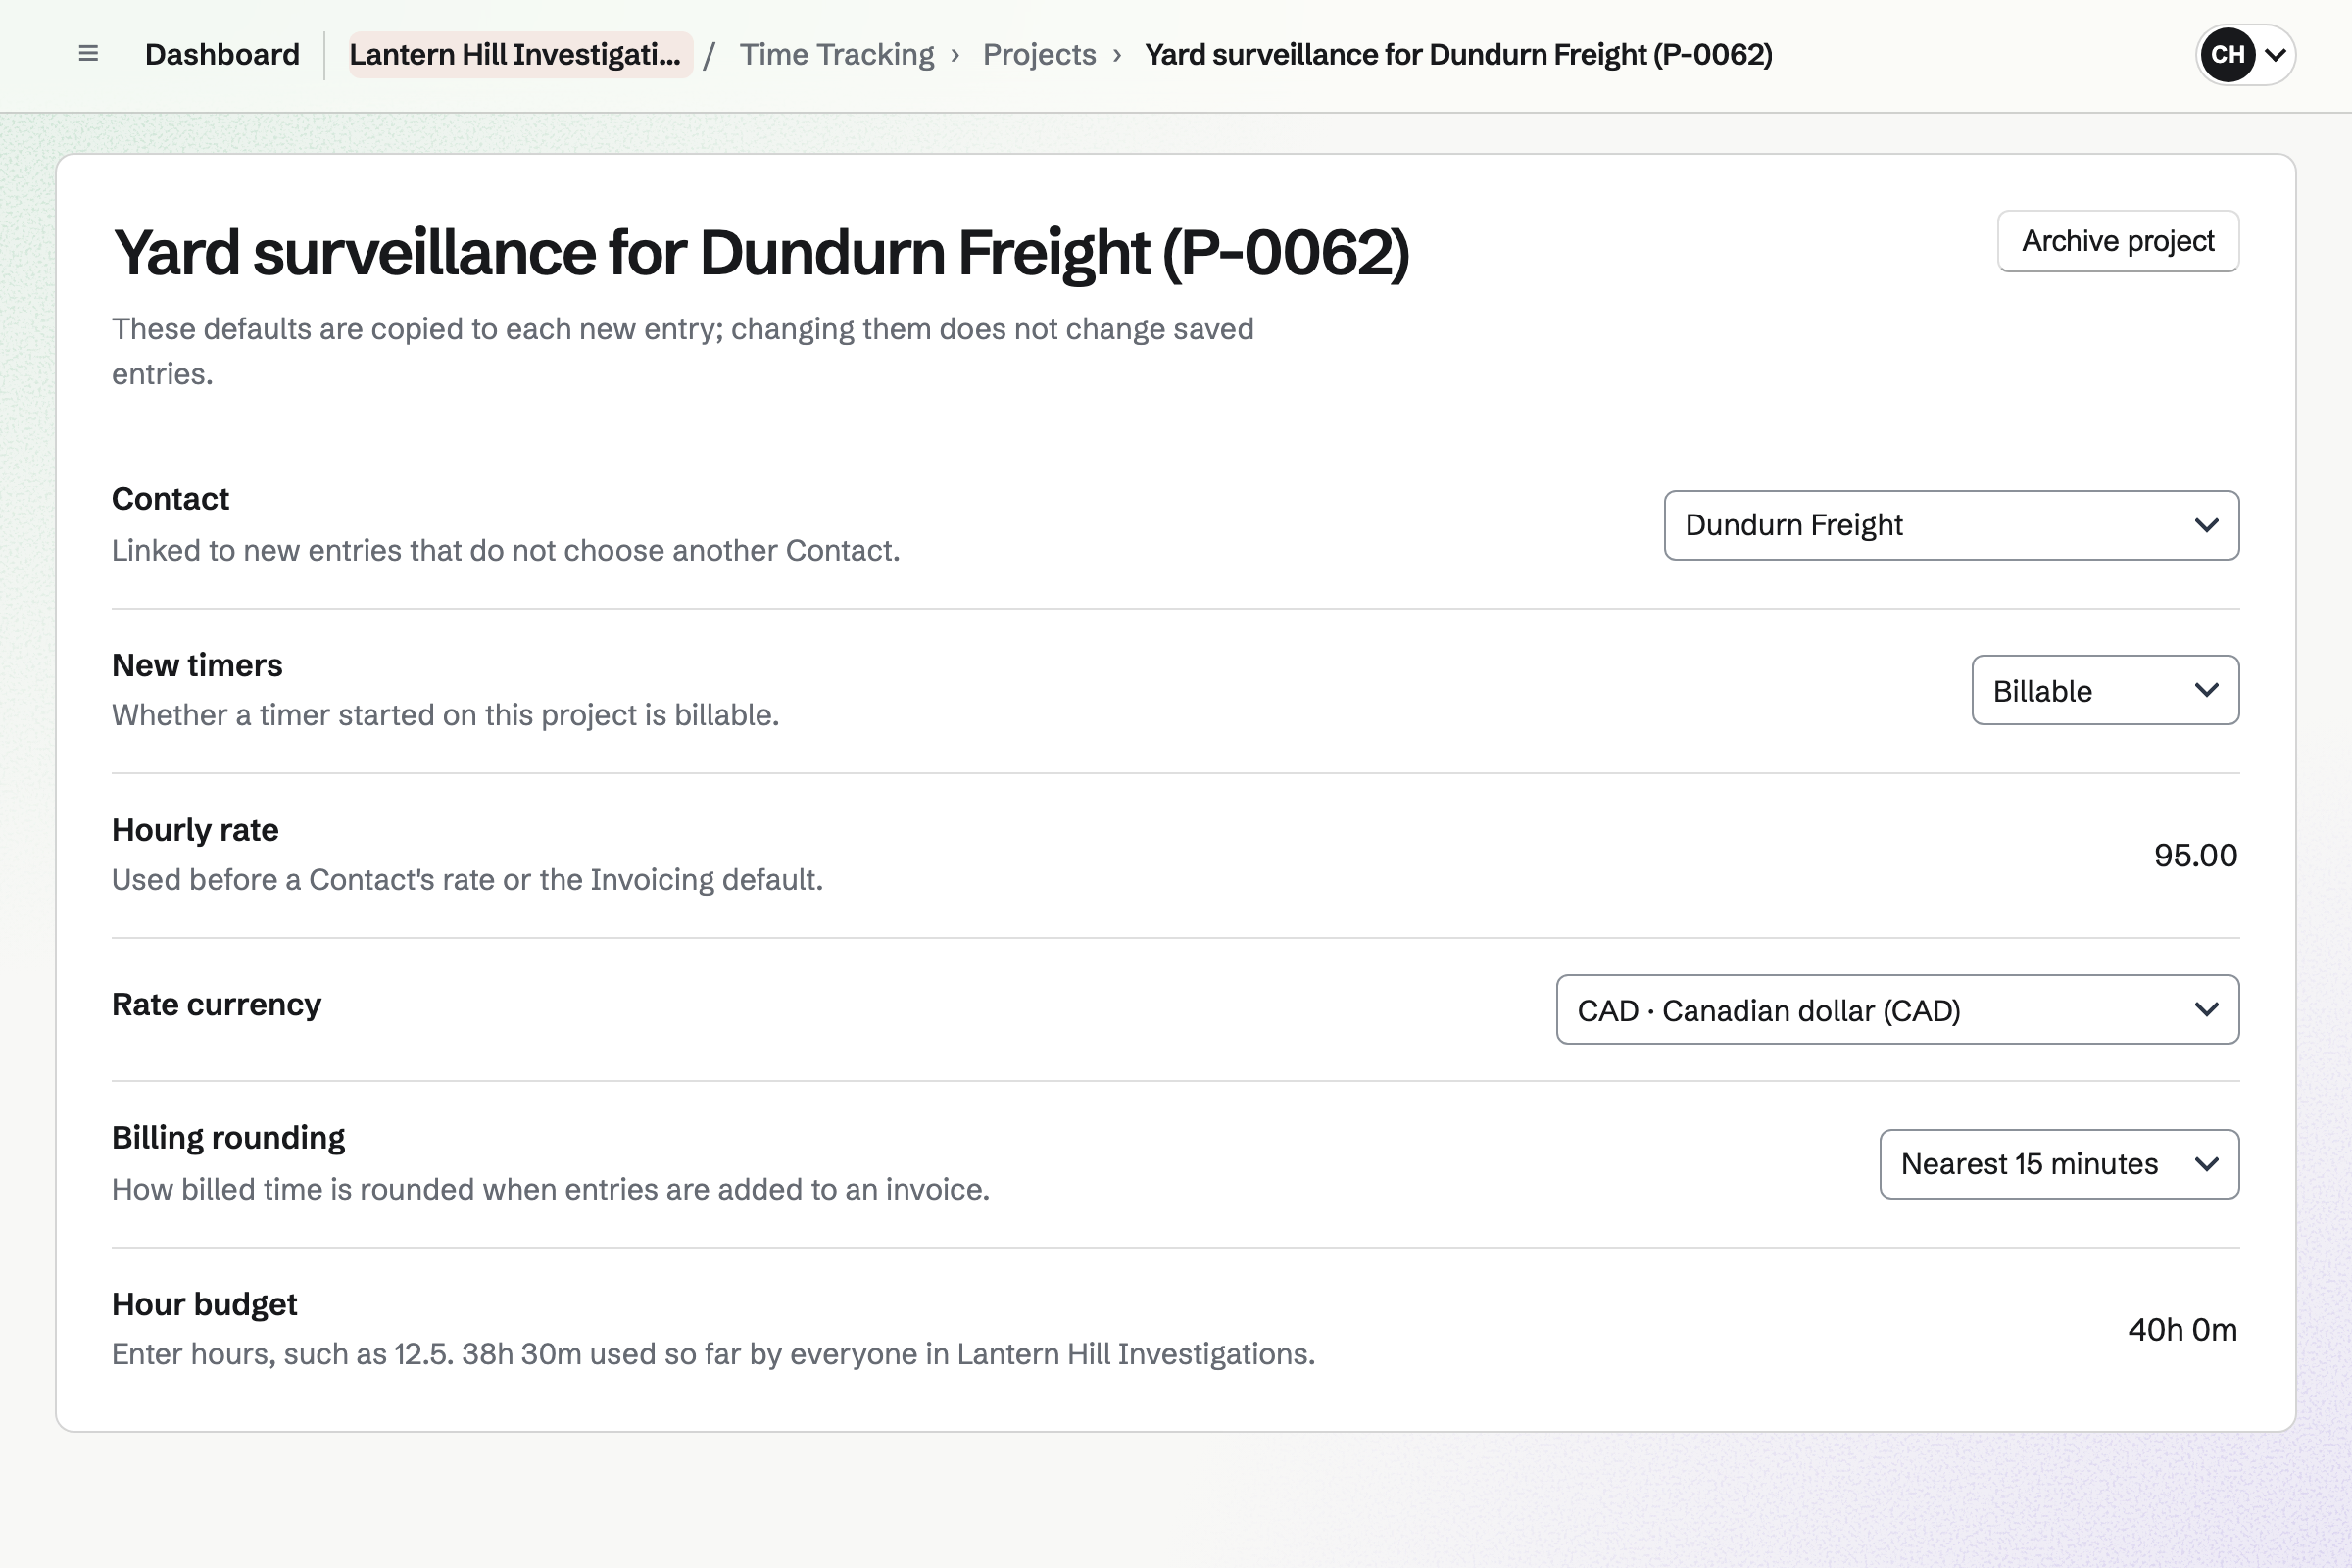The image size is (2352, 1568).
Task: Edit the hourly rate value 95.00
Action: point(2195,855)
